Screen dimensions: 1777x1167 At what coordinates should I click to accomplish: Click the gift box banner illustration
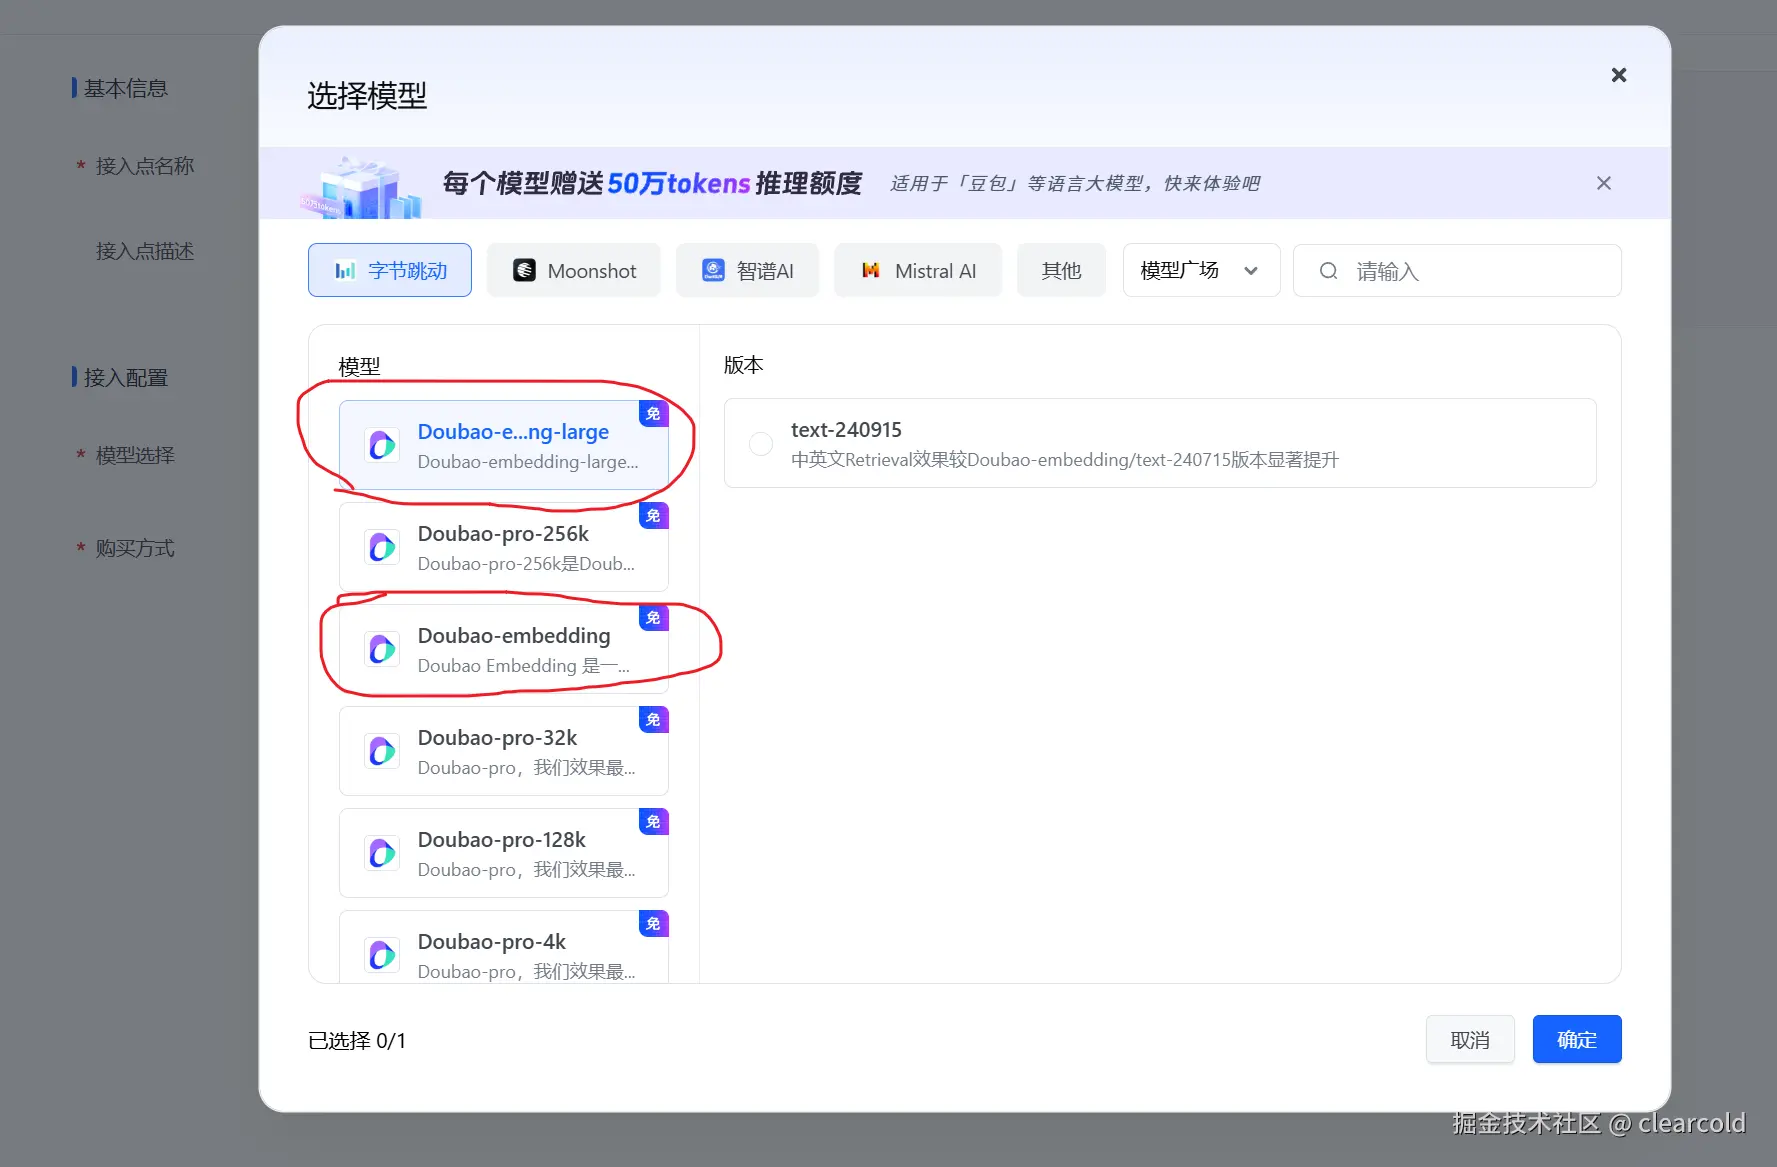360,187
